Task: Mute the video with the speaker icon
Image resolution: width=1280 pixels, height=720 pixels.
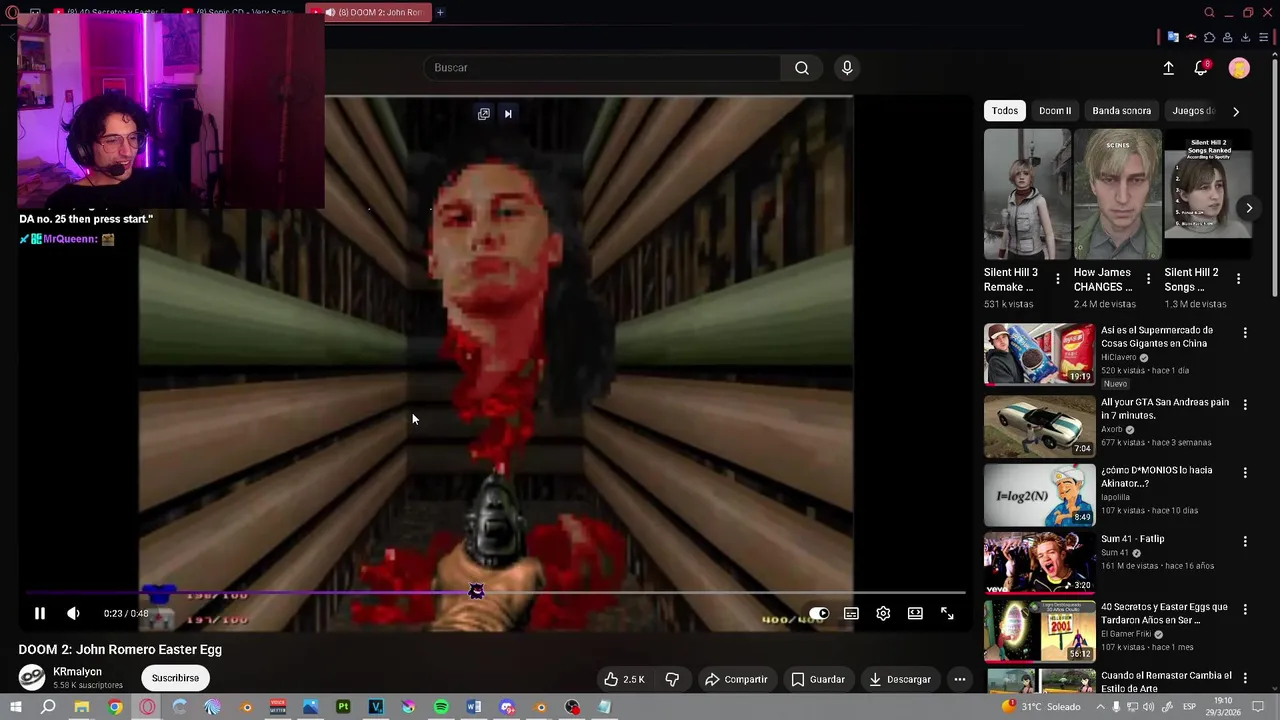Action: click(73, 614)
